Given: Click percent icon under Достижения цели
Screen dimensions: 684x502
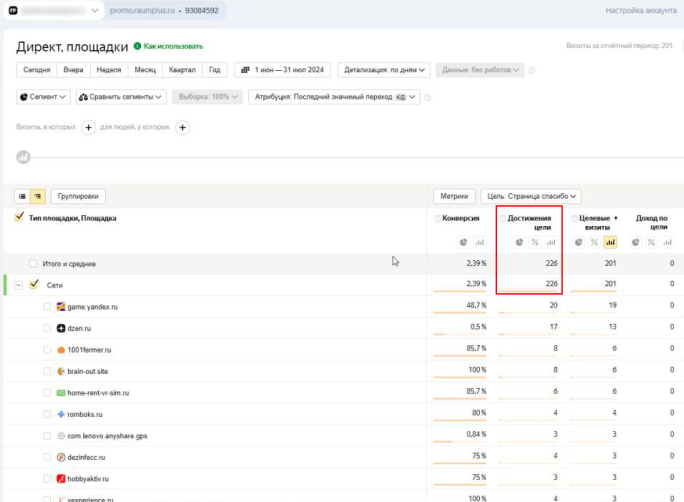Looking at the screenshot, I should [x=535, y=242].
